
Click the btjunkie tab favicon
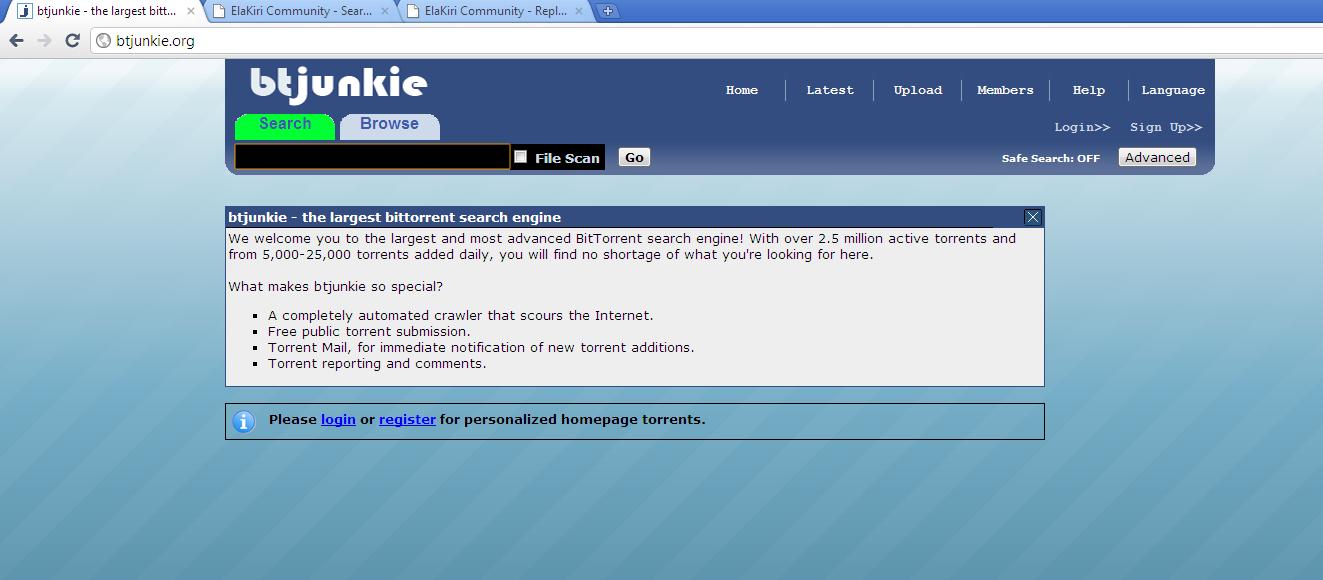click(x=25, y=11)
